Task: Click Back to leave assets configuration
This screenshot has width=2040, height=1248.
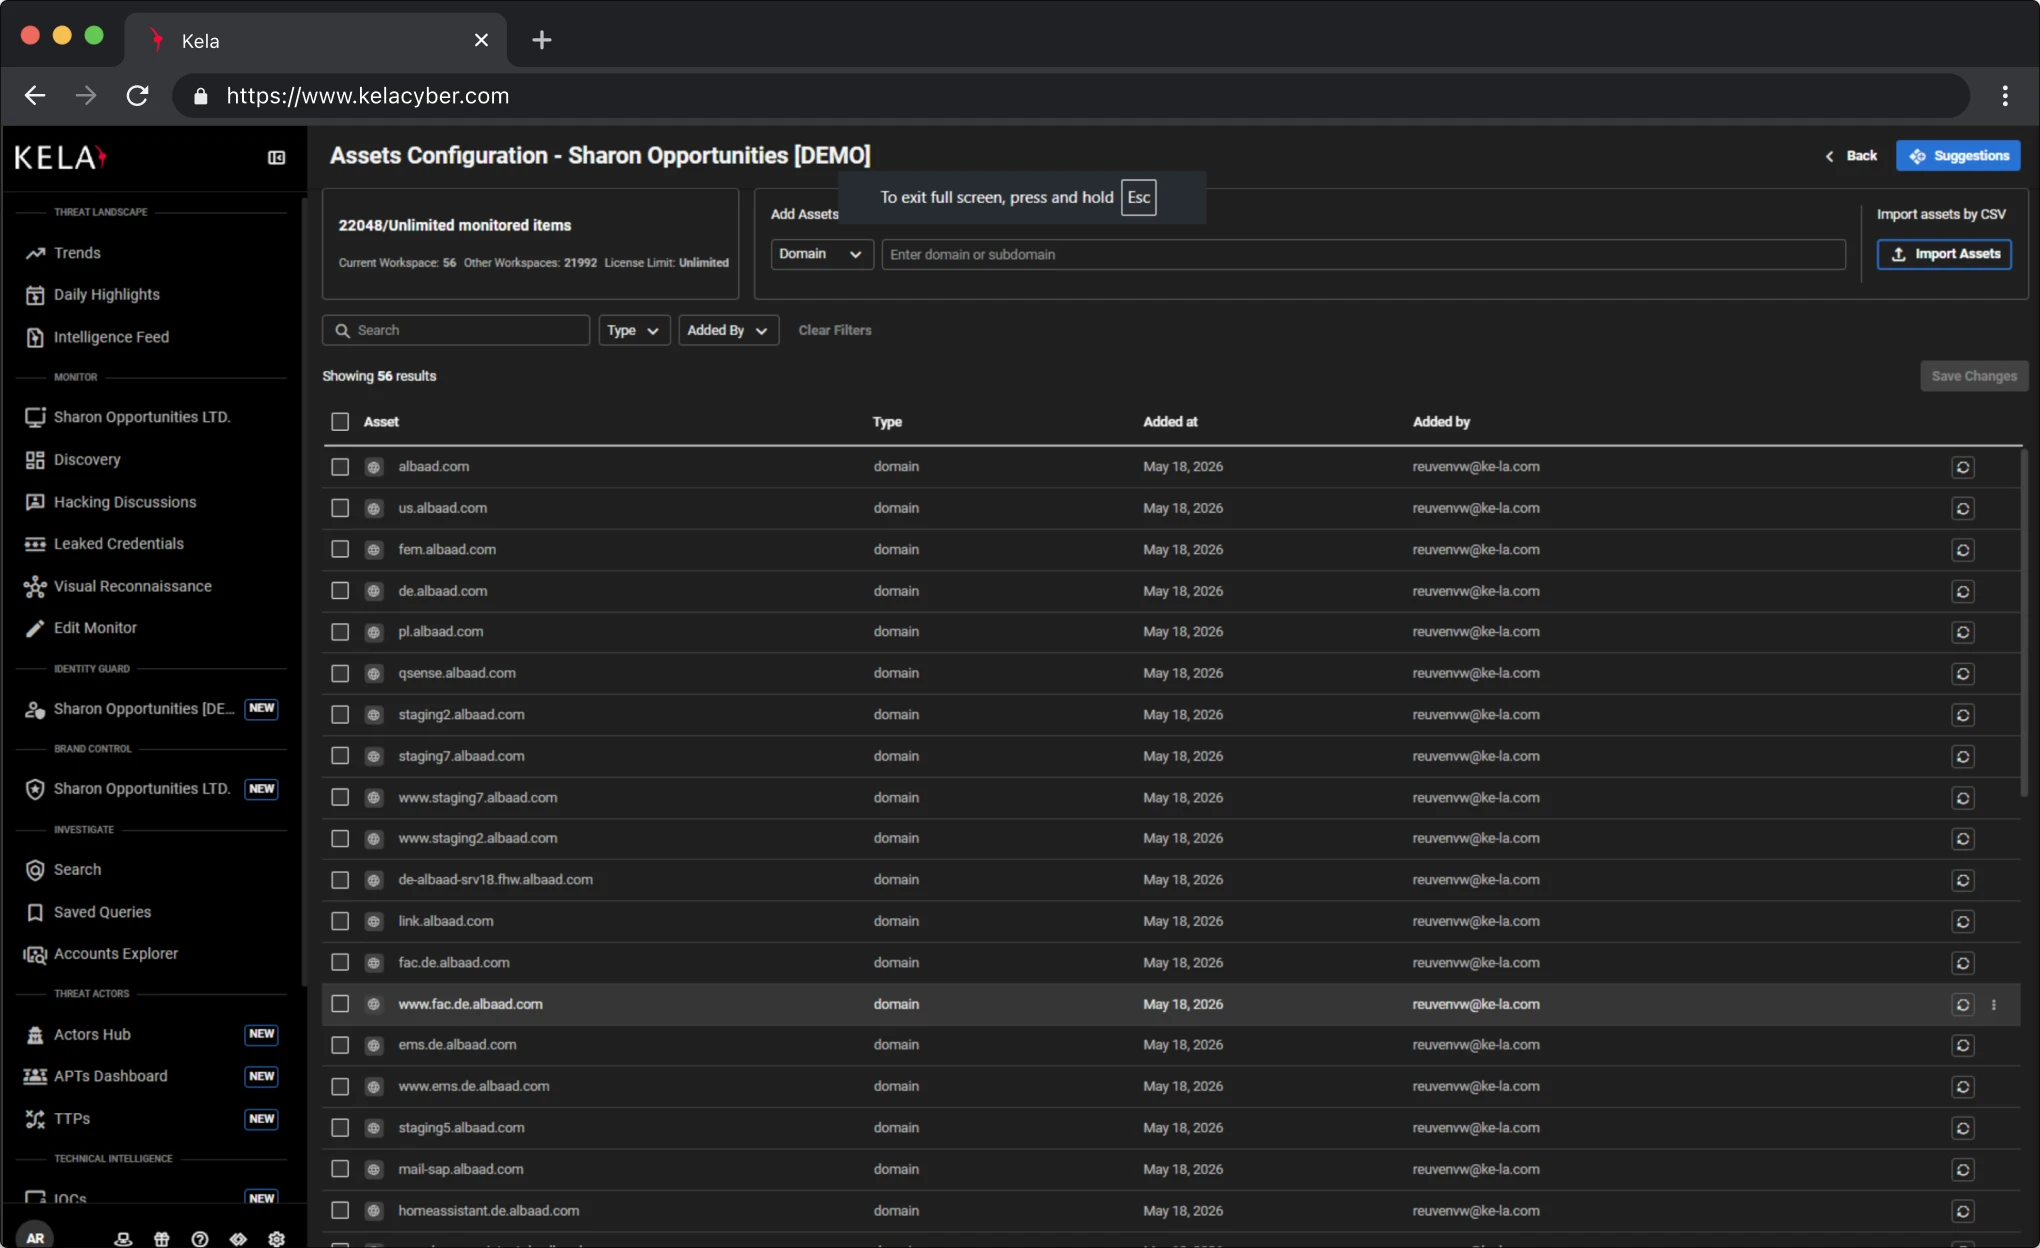Action: click(1851, 156)
